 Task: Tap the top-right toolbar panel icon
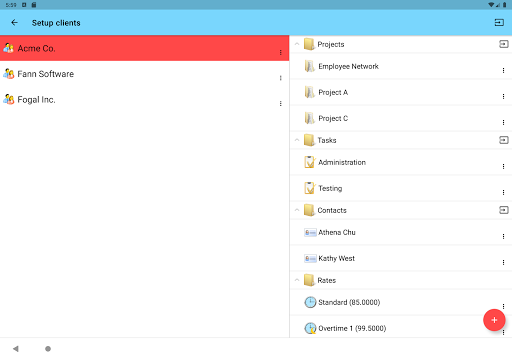(499, 23)
